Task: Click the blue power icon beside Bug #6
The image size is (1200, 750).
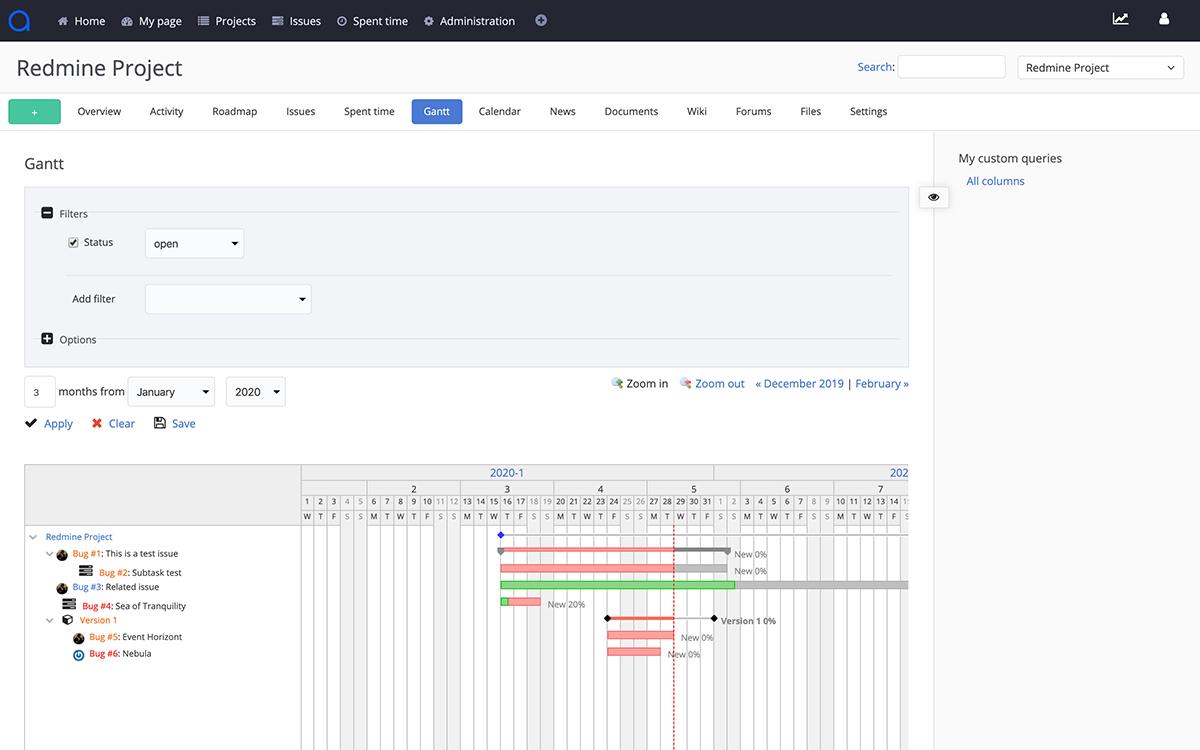Action: click(79, 655)
